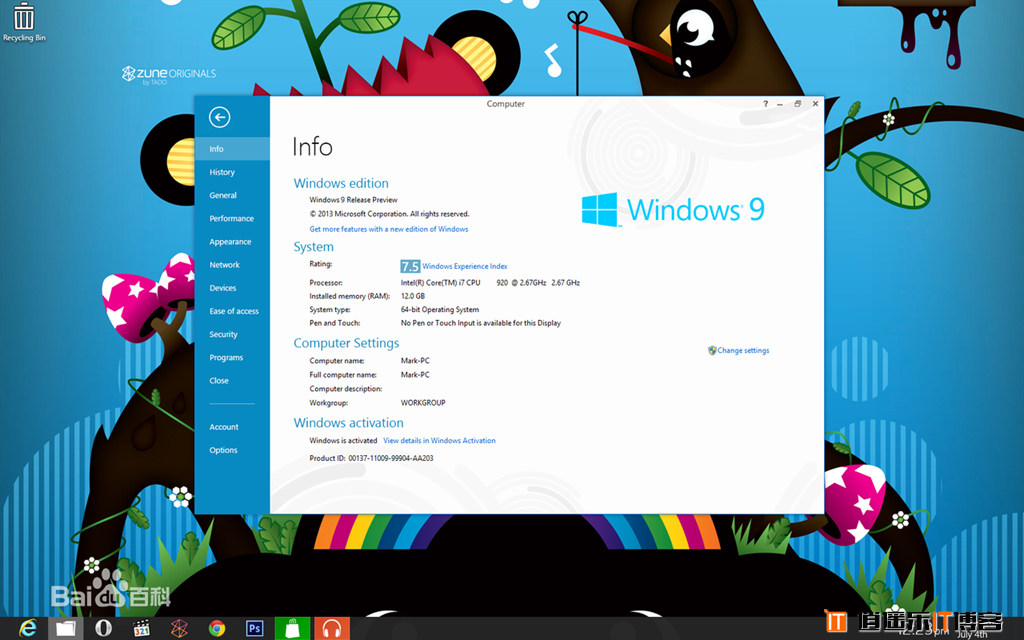
Task: Click "Get more features with a new edition of Windows"
Action: 389,229
